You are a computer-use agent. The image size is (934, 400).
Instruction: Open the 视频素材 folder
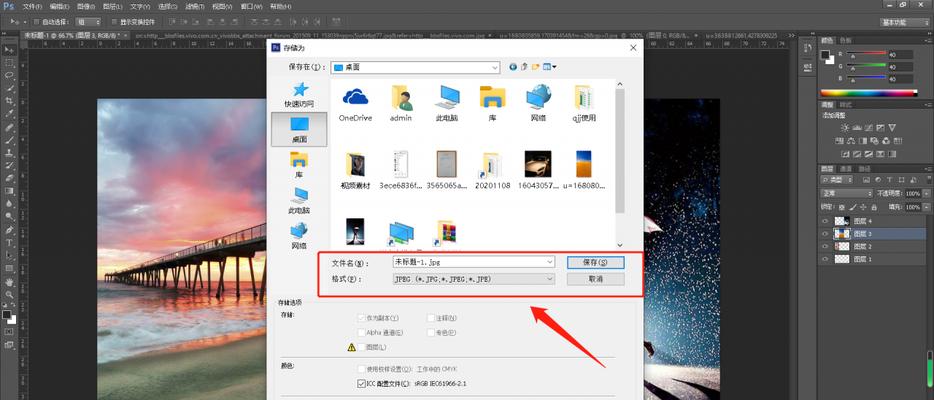tap(356, 170)
